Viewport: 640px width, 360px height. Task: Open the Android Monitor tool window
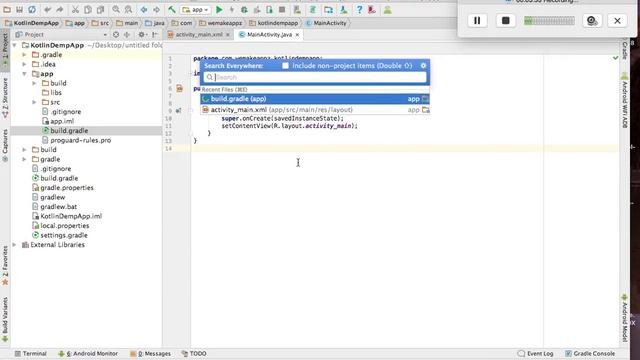(88, 353)
